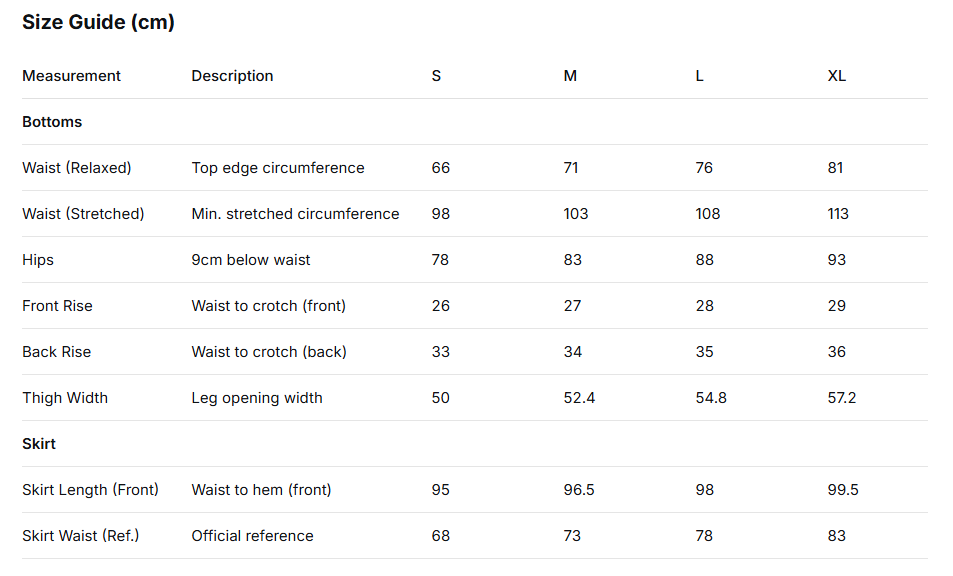This screenshot has width=953, height=576.
Task: Click the 52.4 Thigh Width value
Action: 579,398
